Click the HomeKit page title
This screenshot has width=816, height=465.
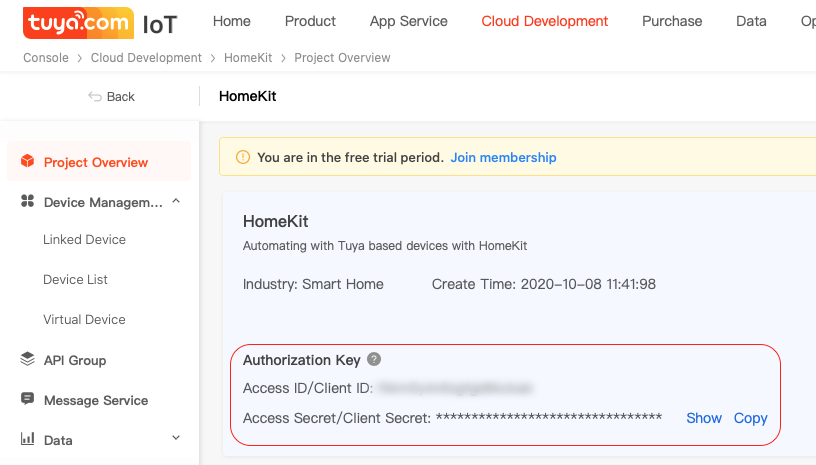248,96
